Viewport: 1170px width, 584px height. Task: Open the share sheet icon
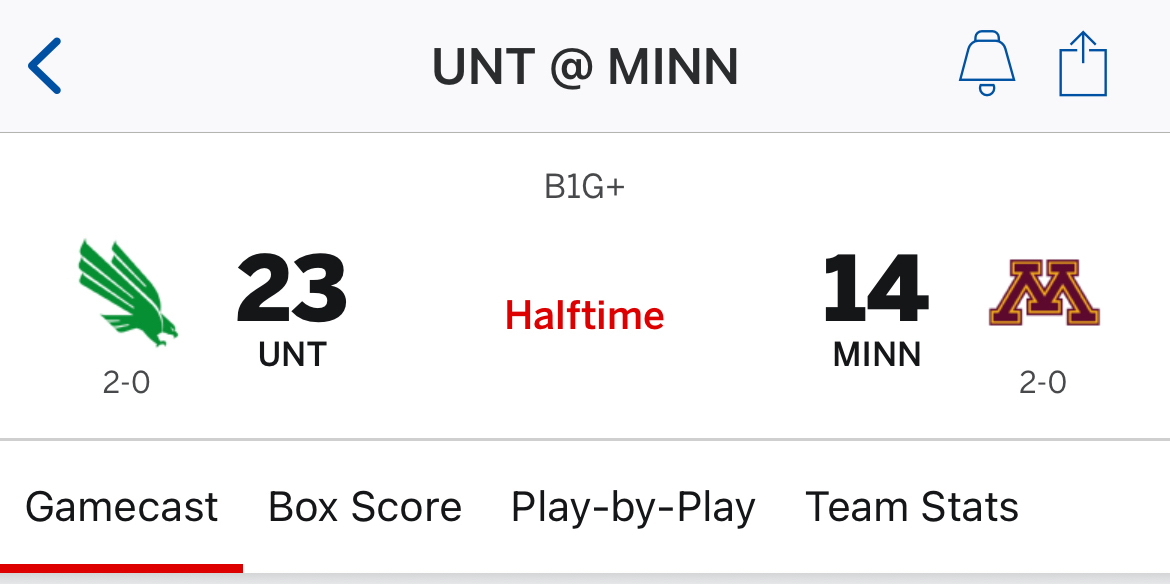click(1083, 64)
